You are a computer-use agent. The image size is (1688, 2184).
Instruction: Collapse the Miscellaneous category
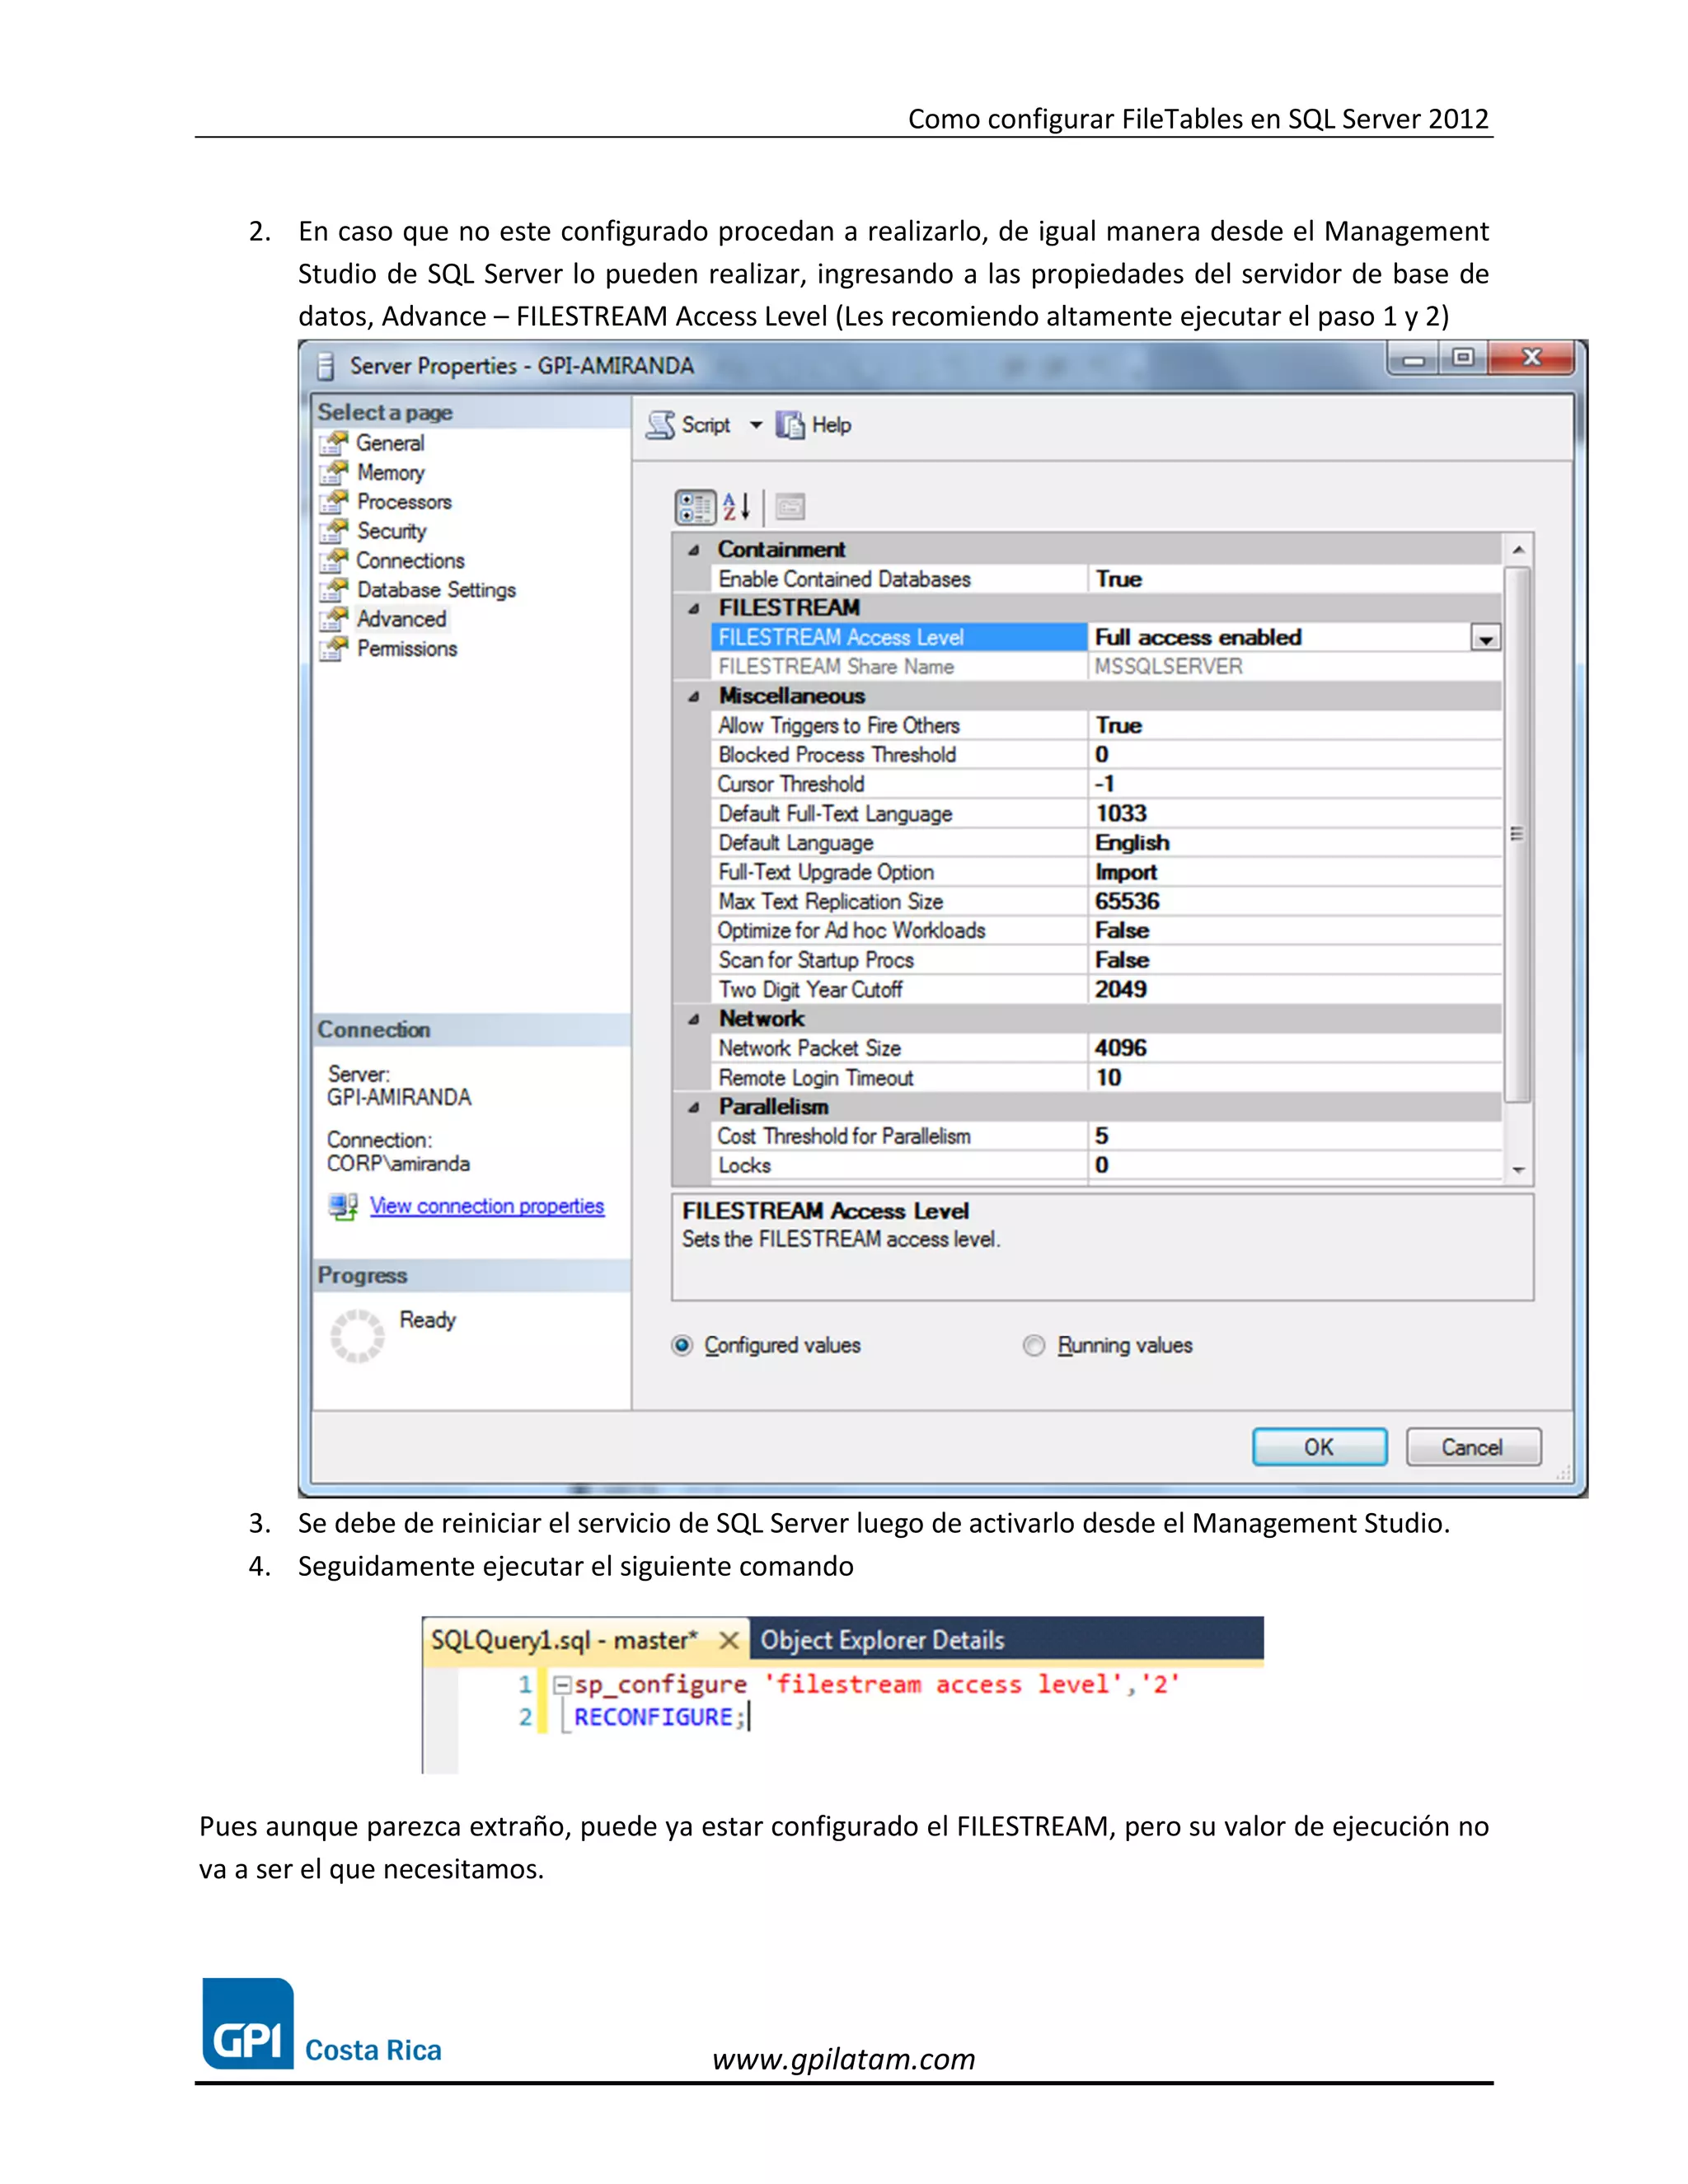[693, 697]
